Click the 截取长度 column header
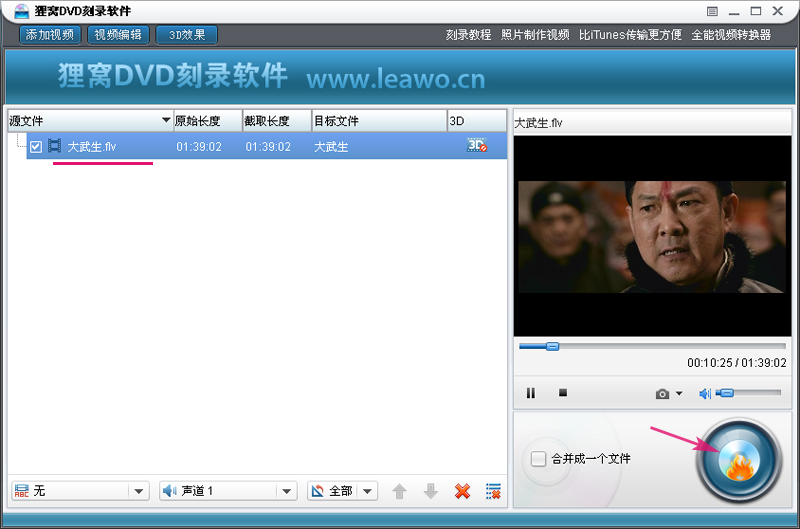This screenshot has width=800, height=529. [x=277, y=121]
